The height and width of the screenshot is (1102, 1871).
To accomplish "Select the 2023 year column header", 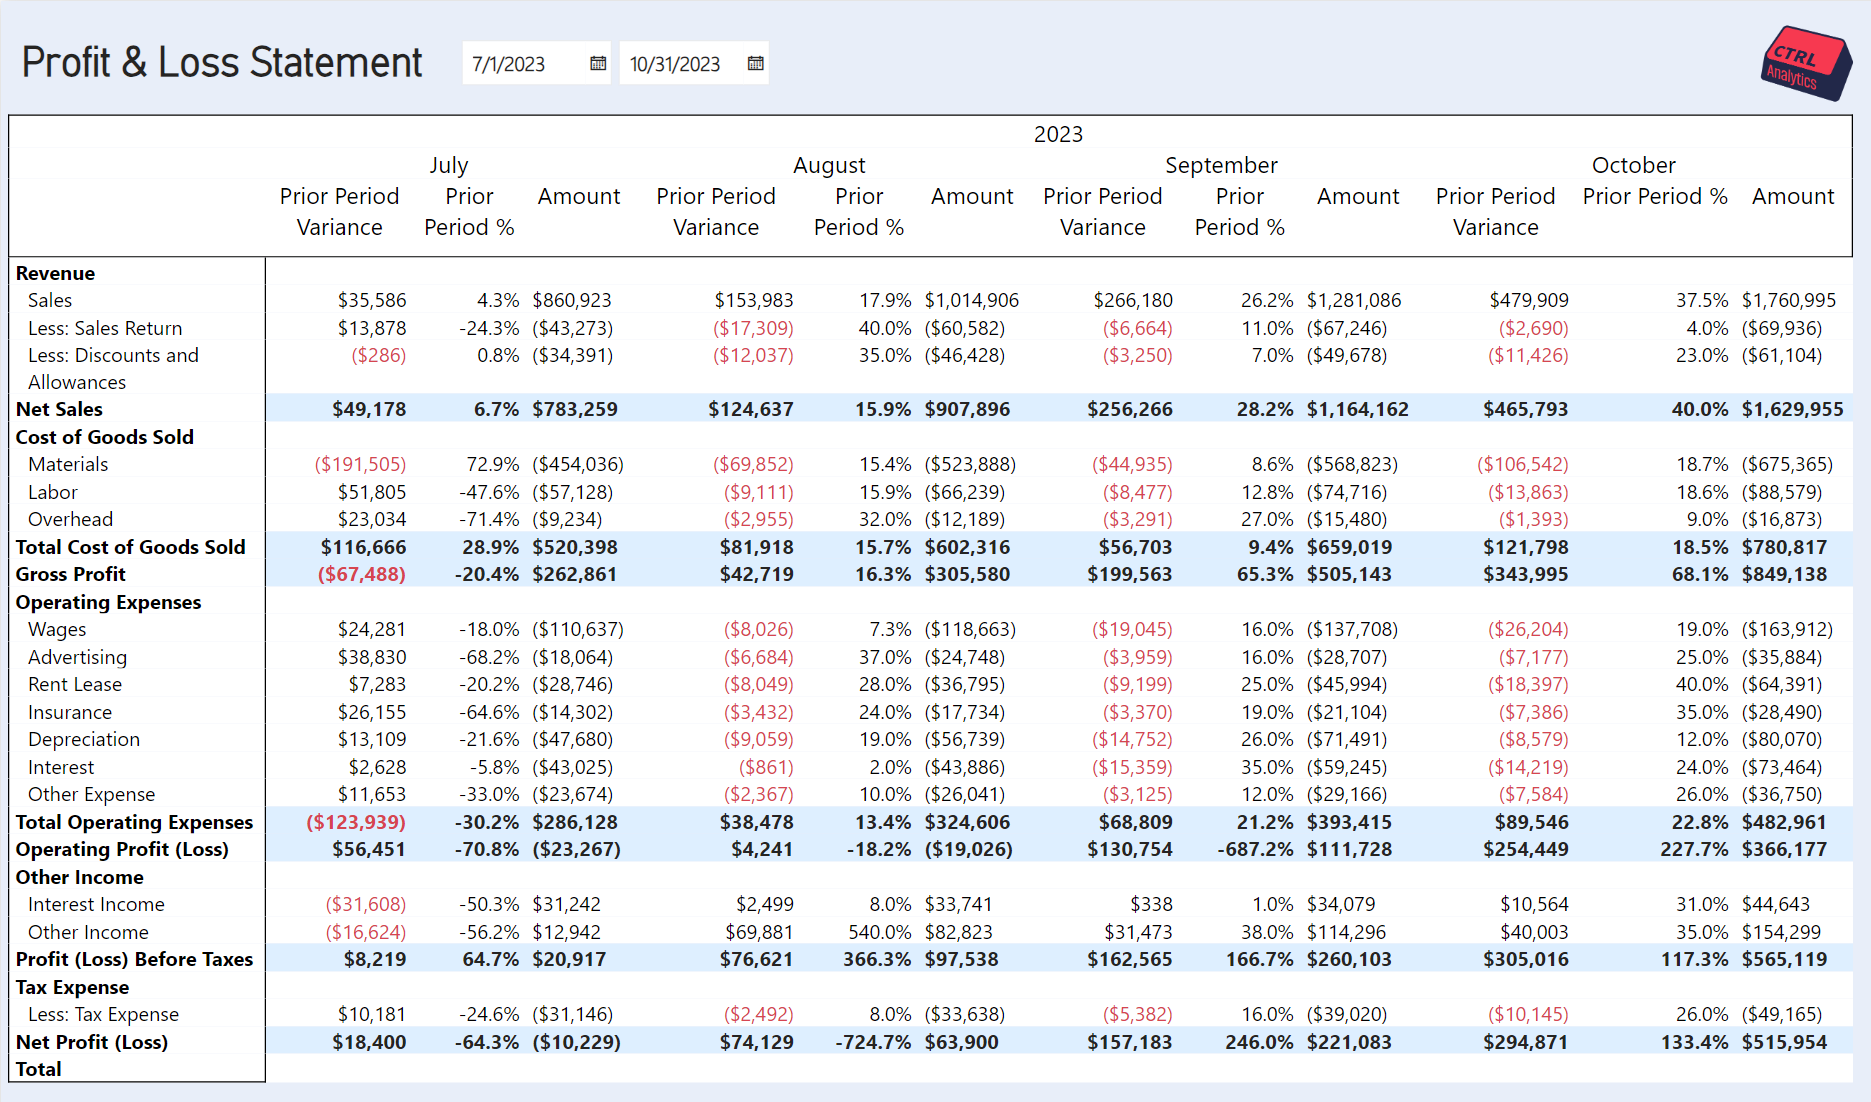I will point(1058,134).
